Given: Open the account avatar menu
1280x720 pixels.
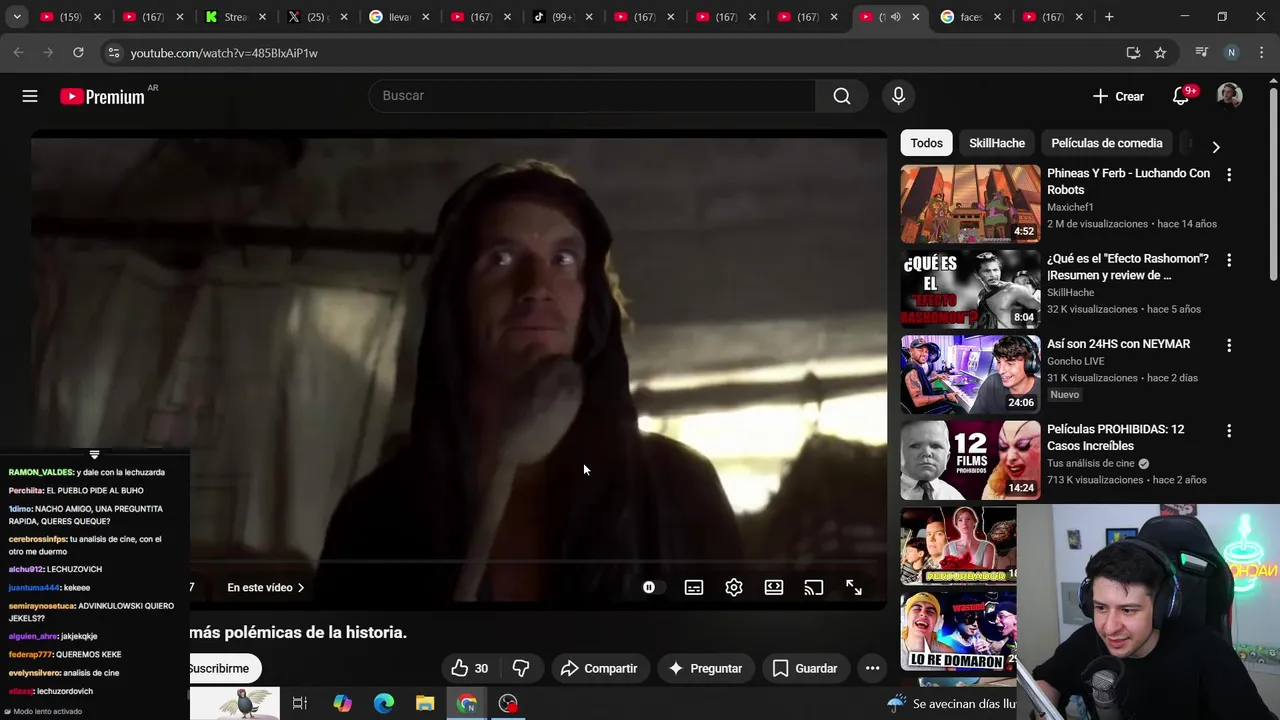Looking at the screenshot, I should [x=1229, y=96].
